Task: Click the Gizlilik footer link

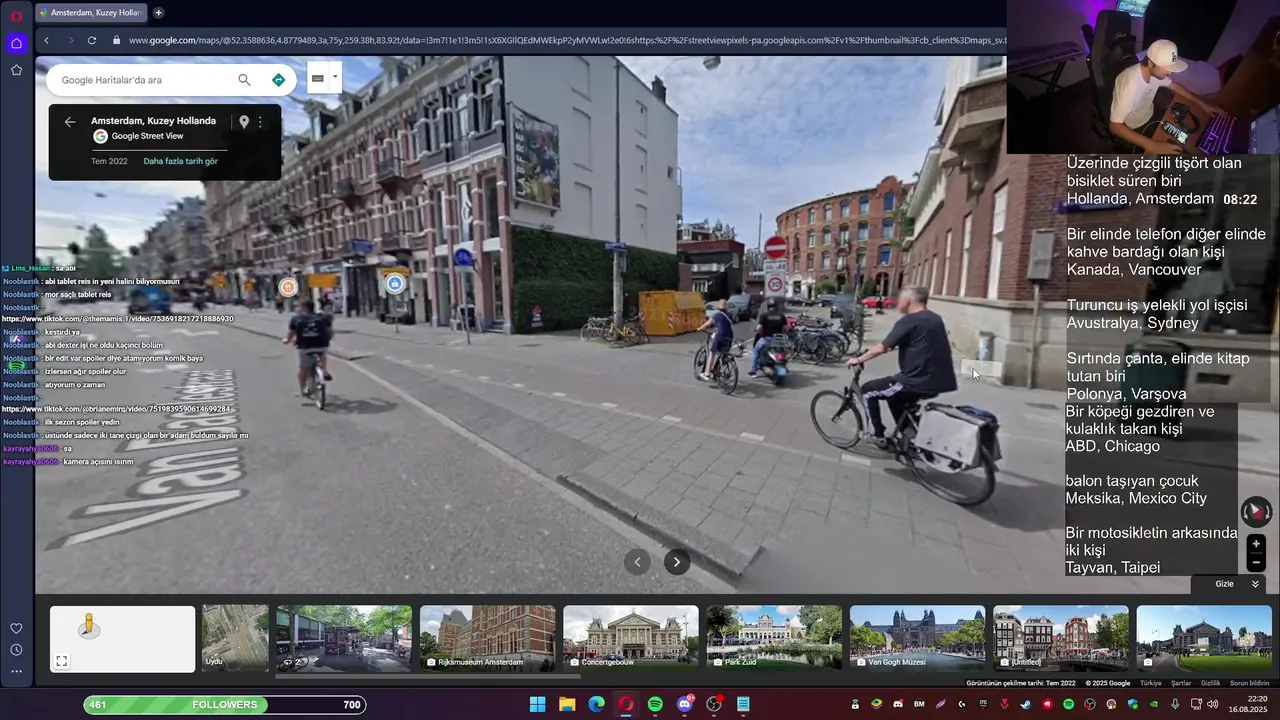Action: pos(1210,683)
